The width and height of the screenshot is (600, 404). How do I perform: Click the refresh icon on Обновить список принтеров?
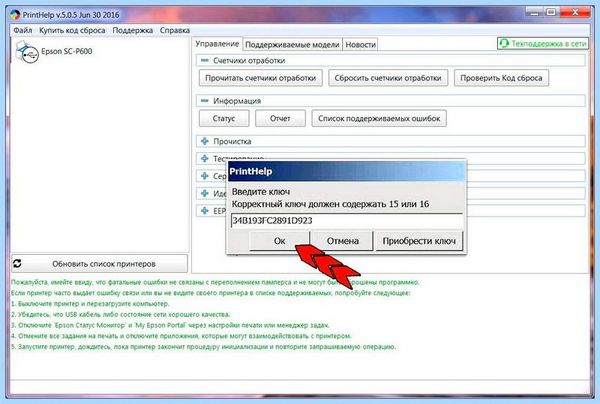click(18, 264)
